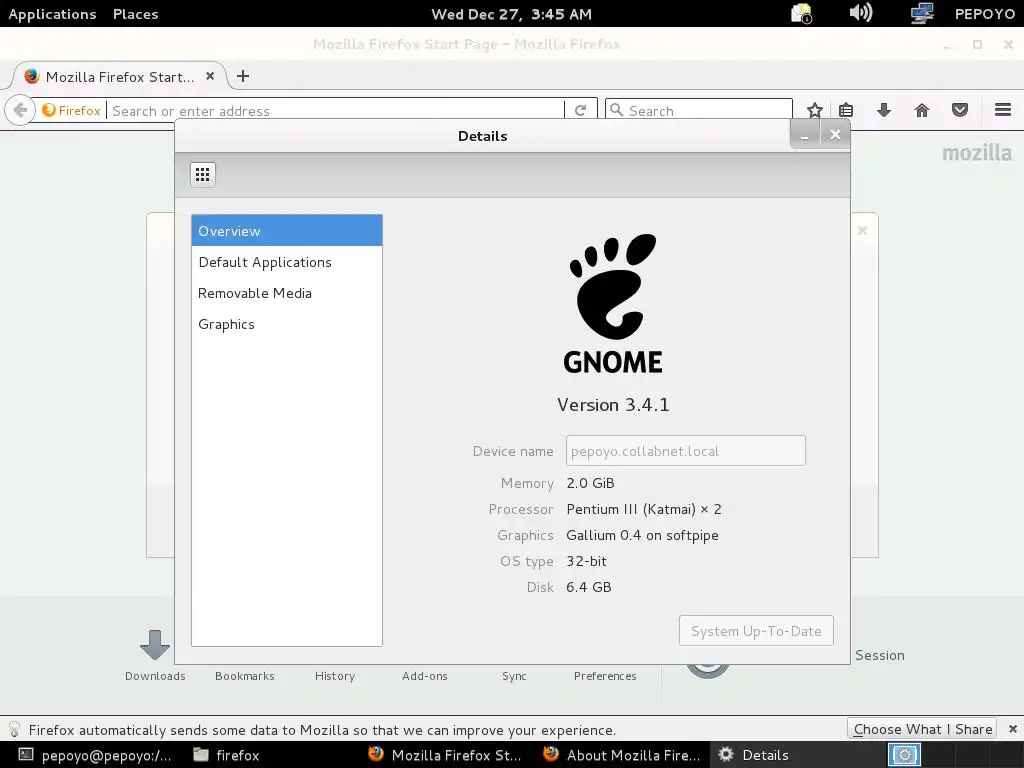This screenshot has width=1024, height=768.
Task: Choose Removable Media in the sidebar
Action: tap(287, 293)
